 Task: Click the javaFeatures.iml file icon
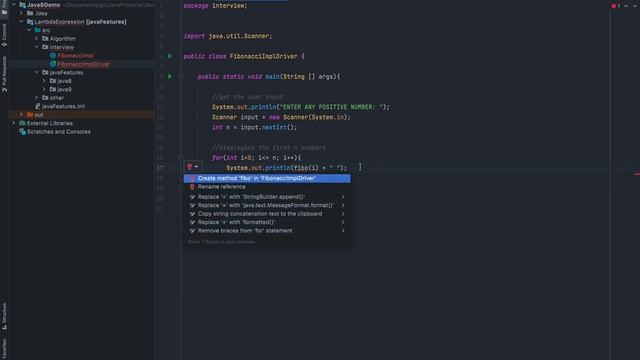point(38,106)
